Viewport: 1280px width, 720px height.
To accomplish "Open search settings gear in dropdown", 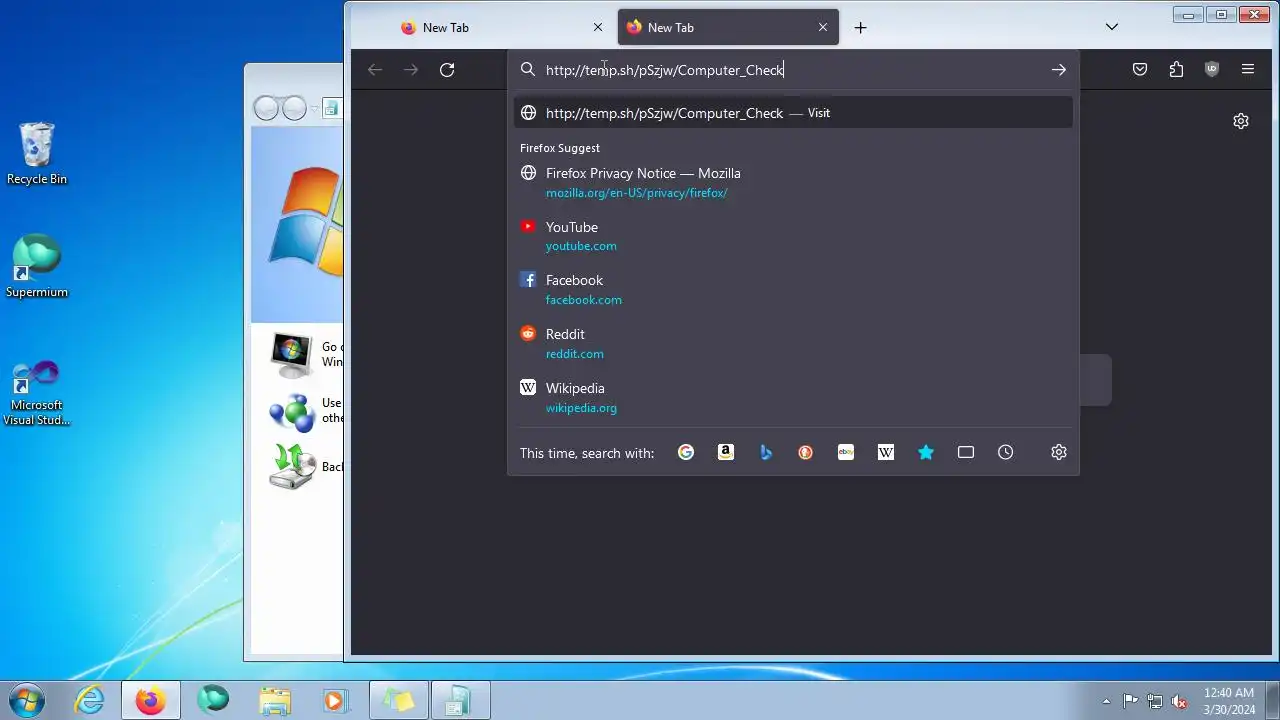I will tap(1059, 453).
